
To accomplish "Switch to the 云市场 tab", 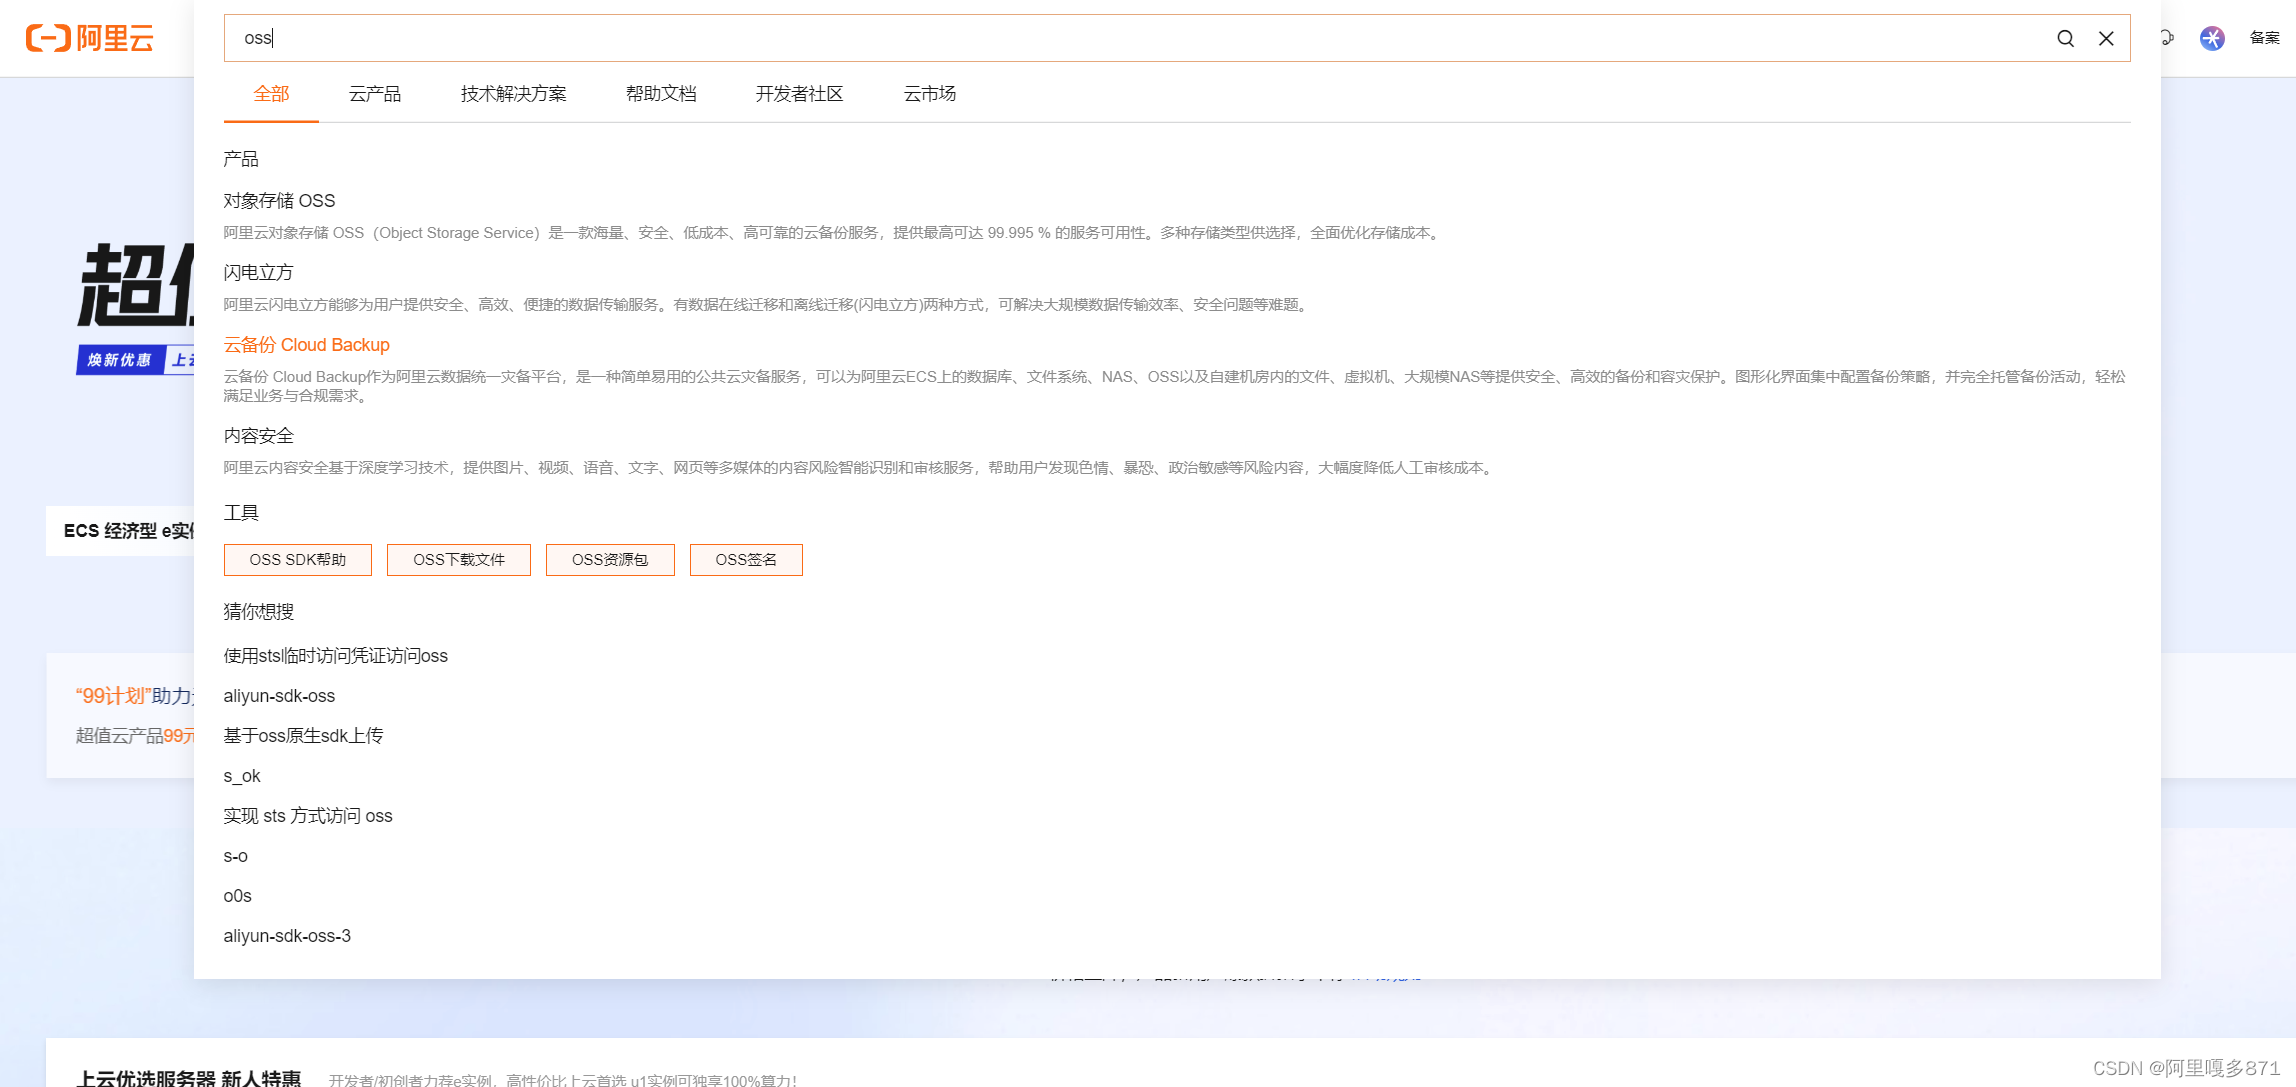I will (x=930, y=94).
